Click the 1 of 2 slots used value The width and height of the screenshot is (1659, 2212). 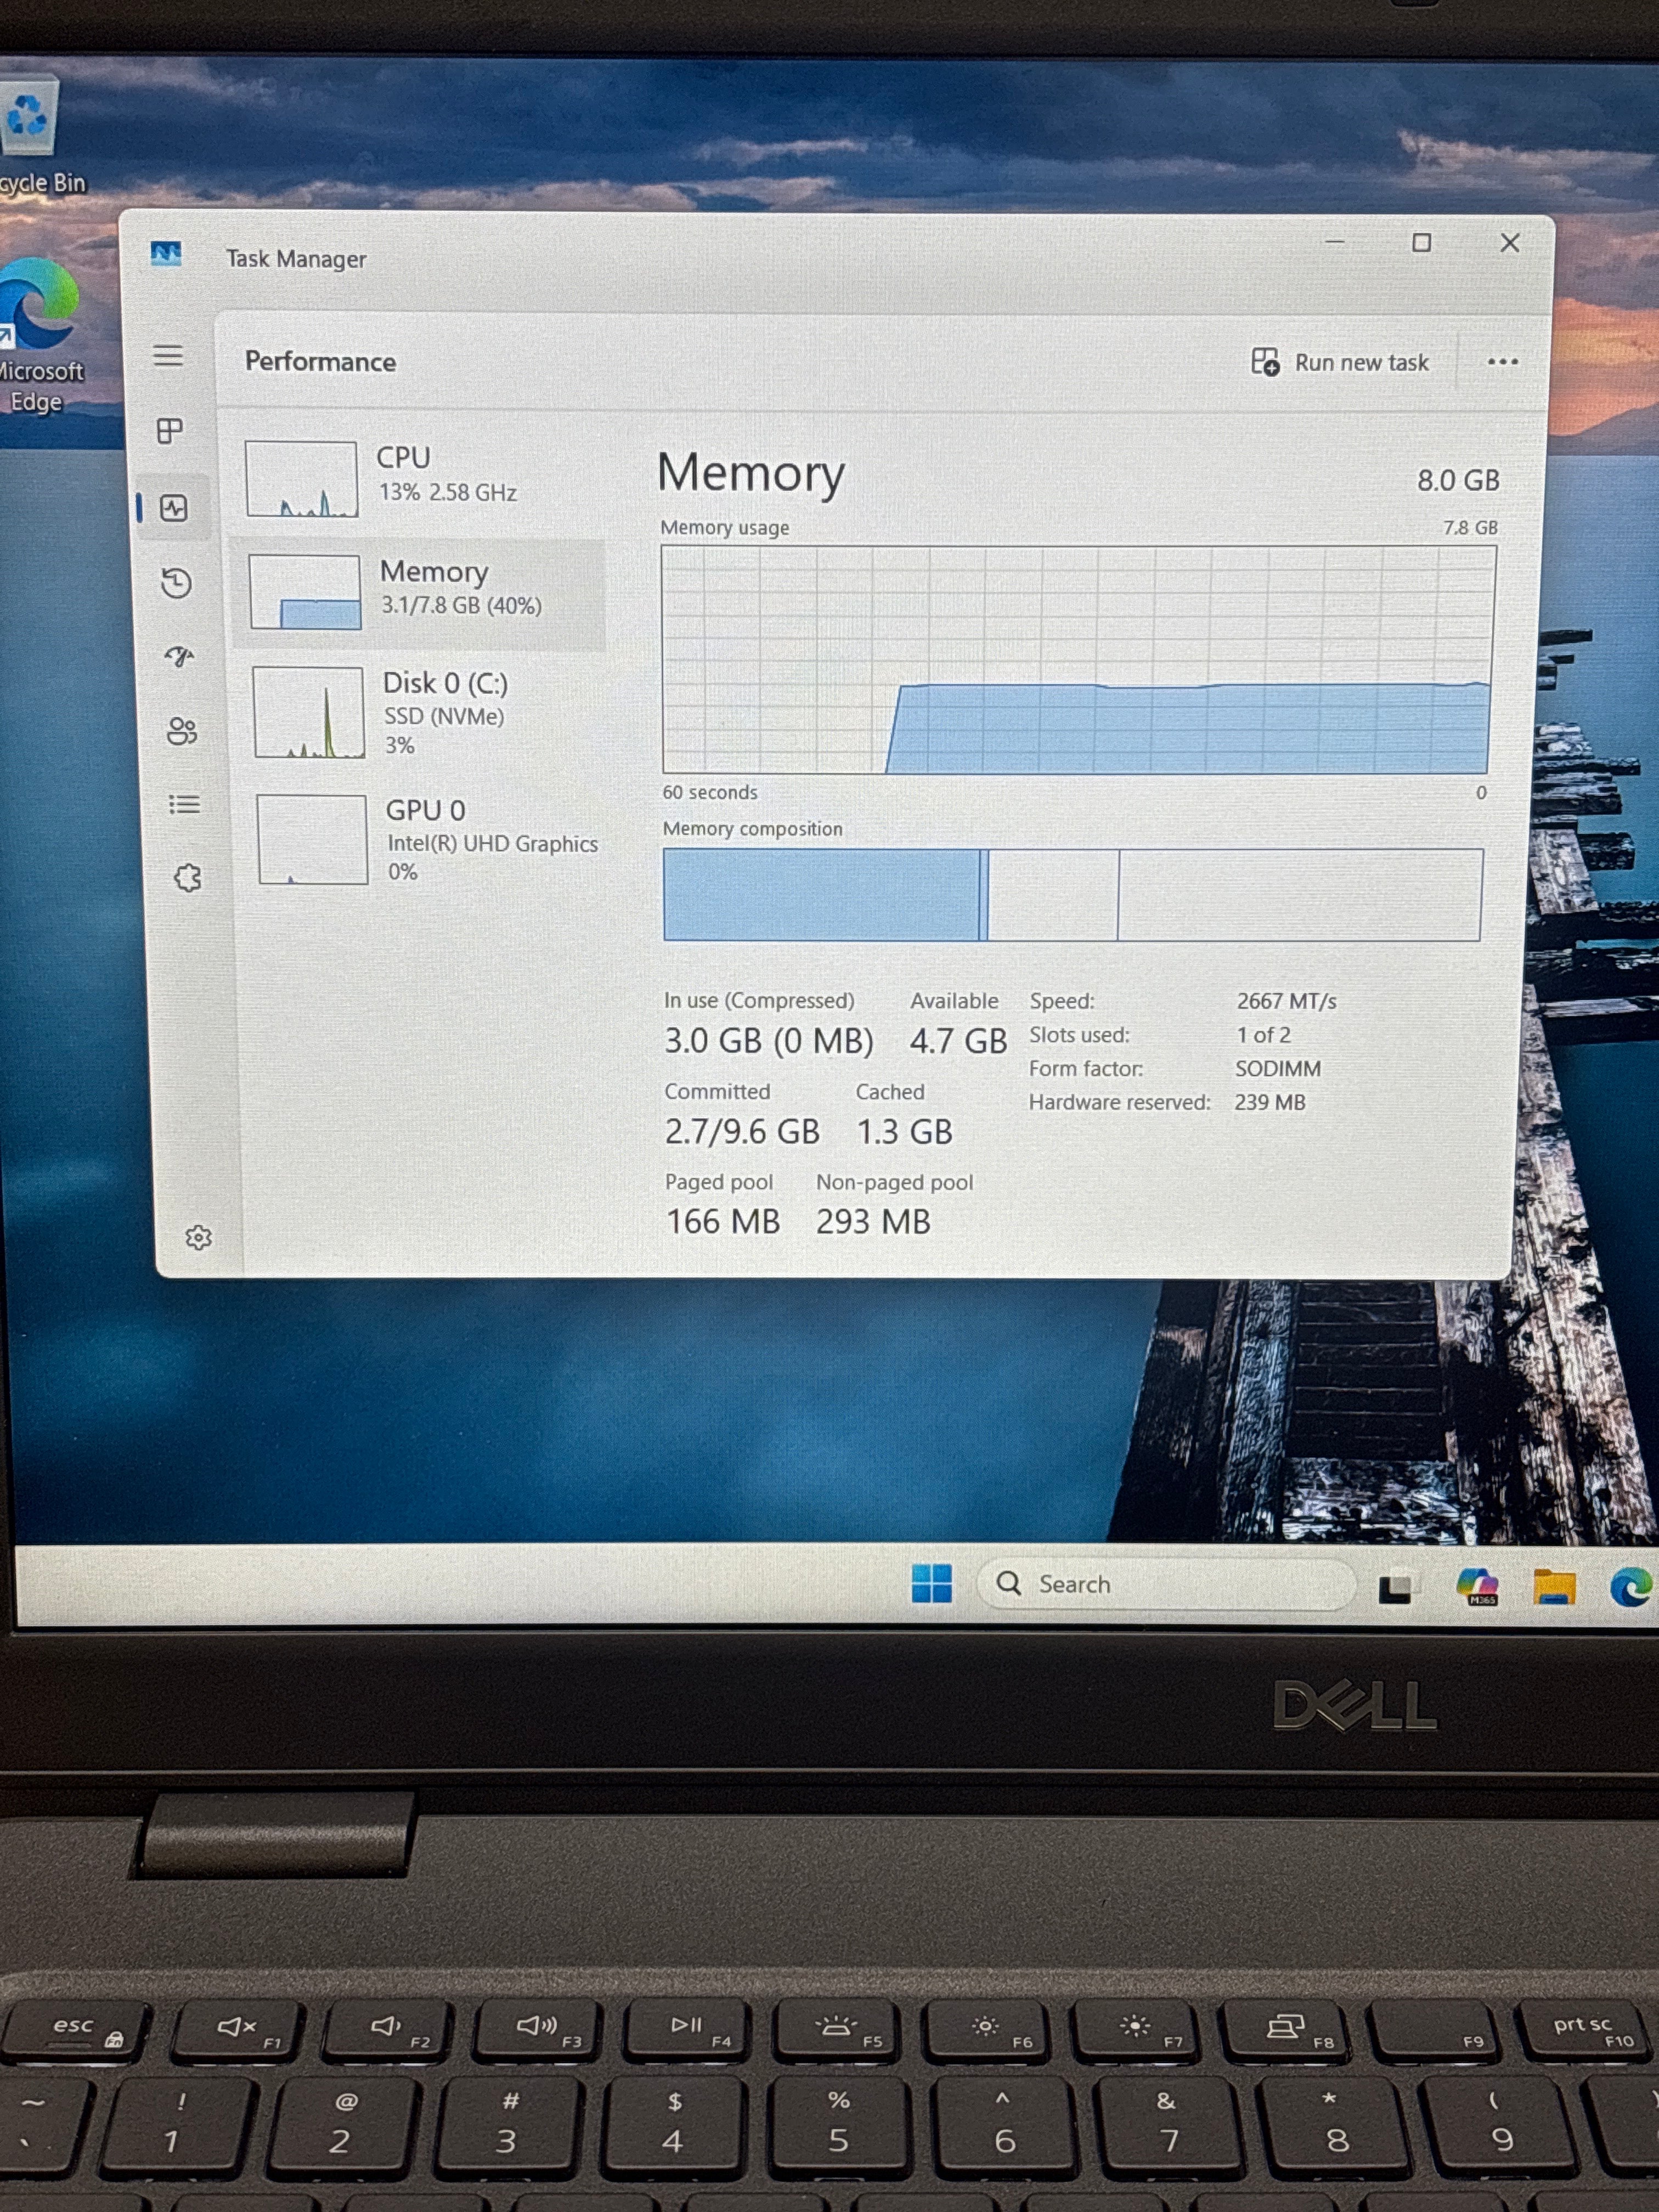(1264, 1035)
